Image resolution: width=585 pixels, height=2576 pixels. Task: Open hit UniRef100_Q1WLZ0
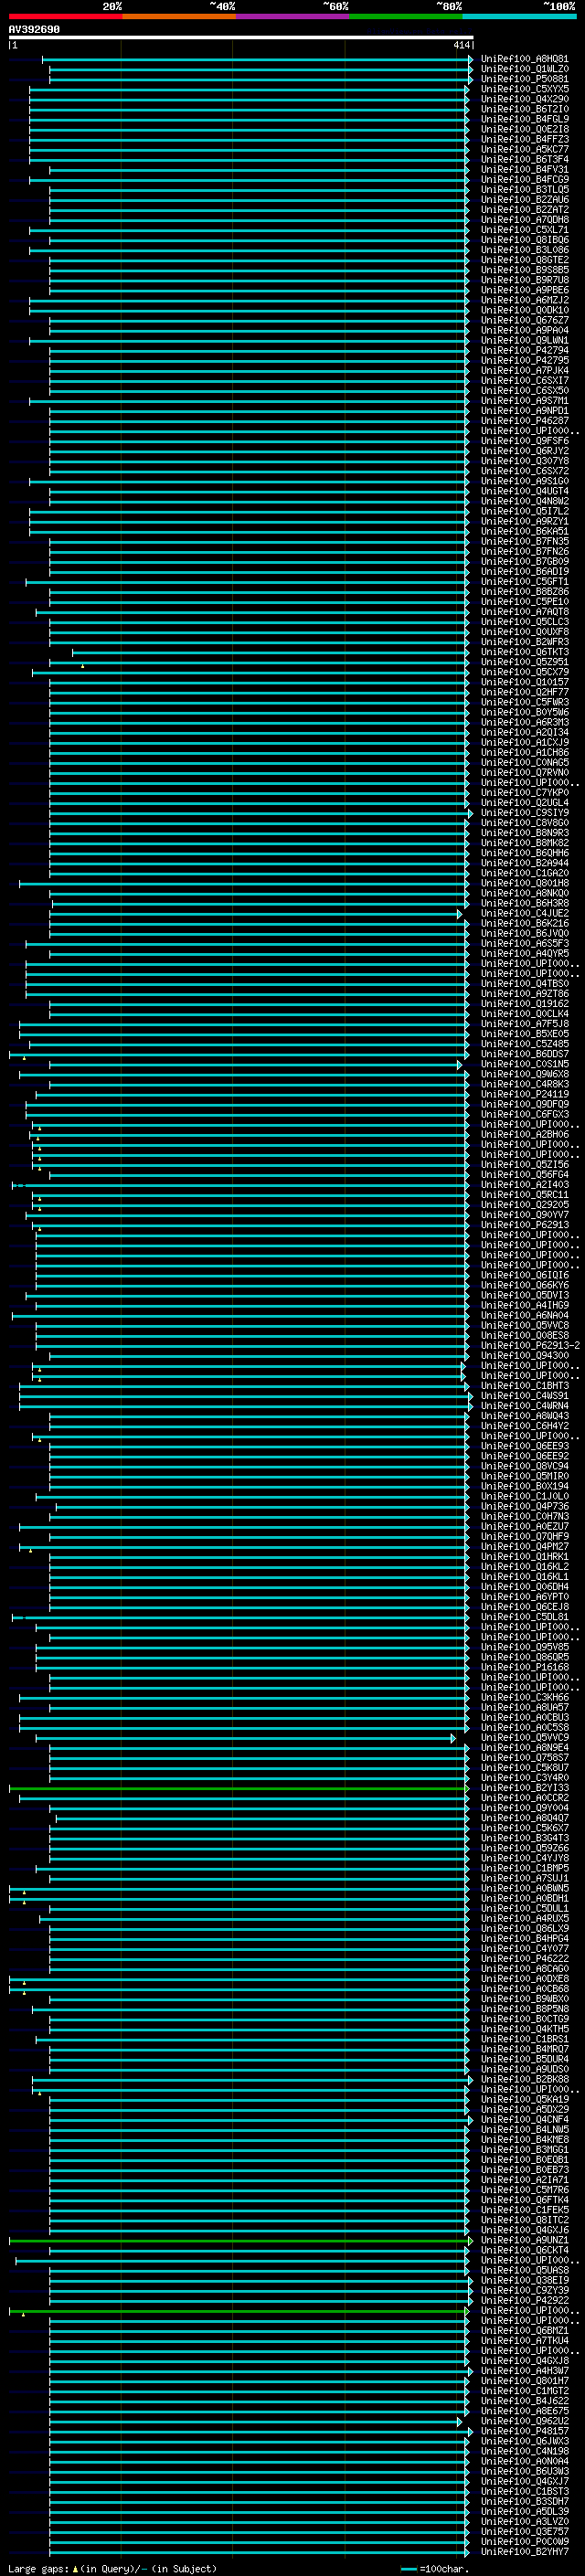click(x=524, y=69)
